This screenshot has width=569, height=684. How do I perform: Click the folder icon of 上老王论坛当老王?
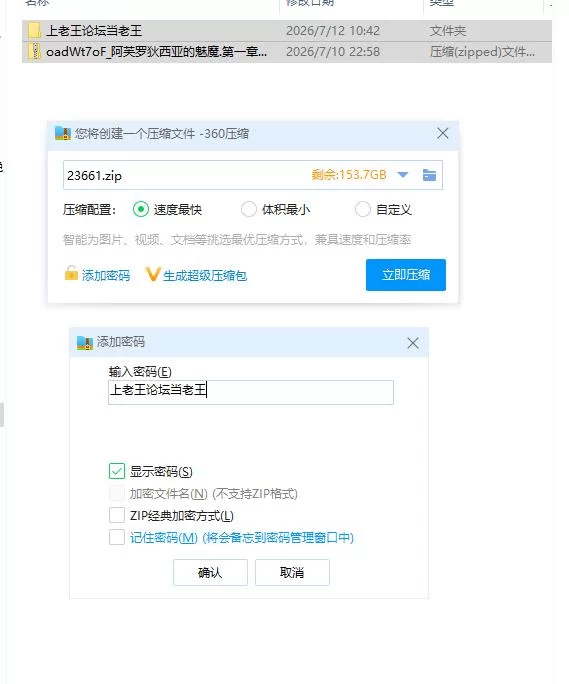[34, 31]
